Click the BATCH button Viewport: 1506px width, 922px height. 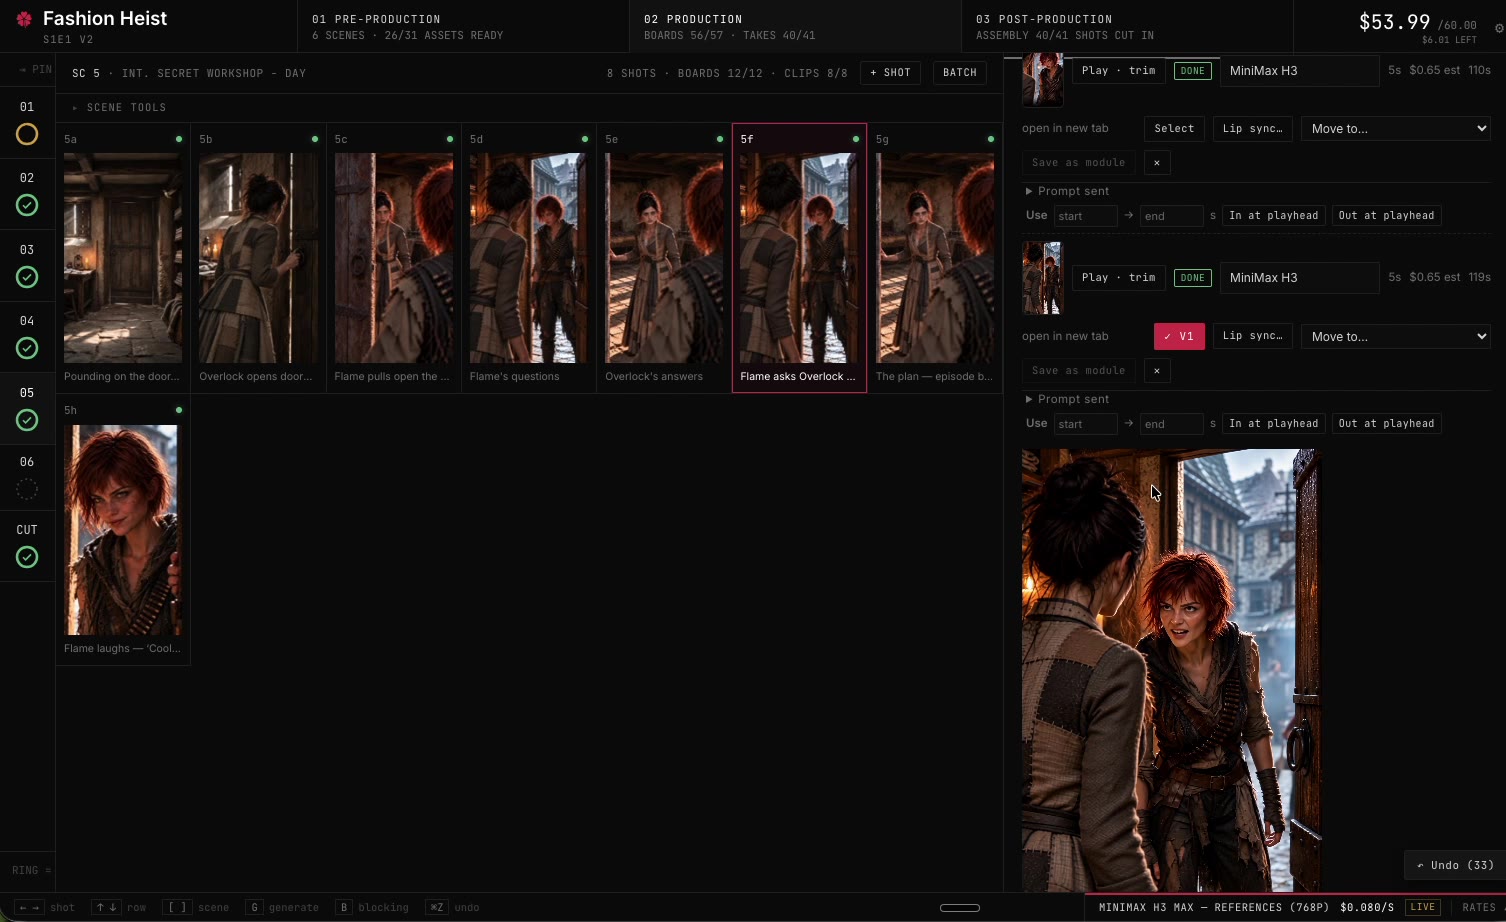click(x=960, y=73)
